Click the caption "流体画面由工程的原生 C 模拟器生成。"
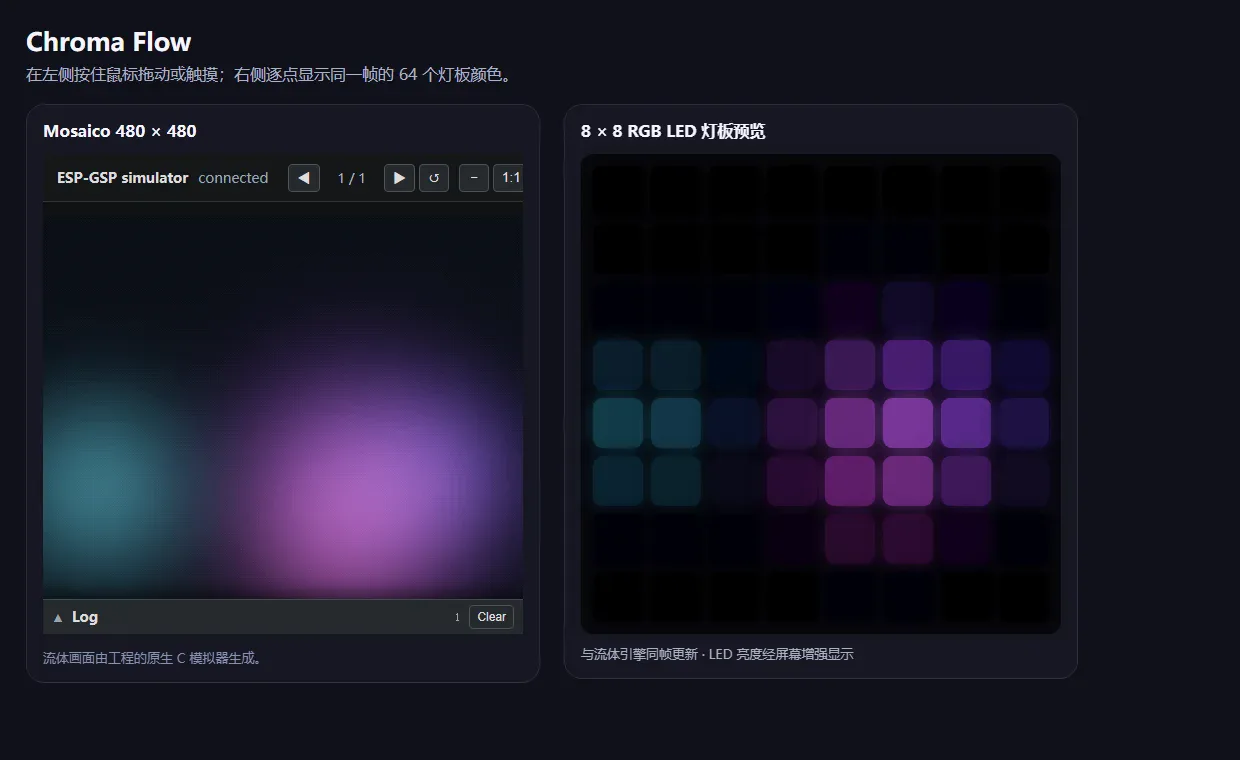 (x=153, y=658)
